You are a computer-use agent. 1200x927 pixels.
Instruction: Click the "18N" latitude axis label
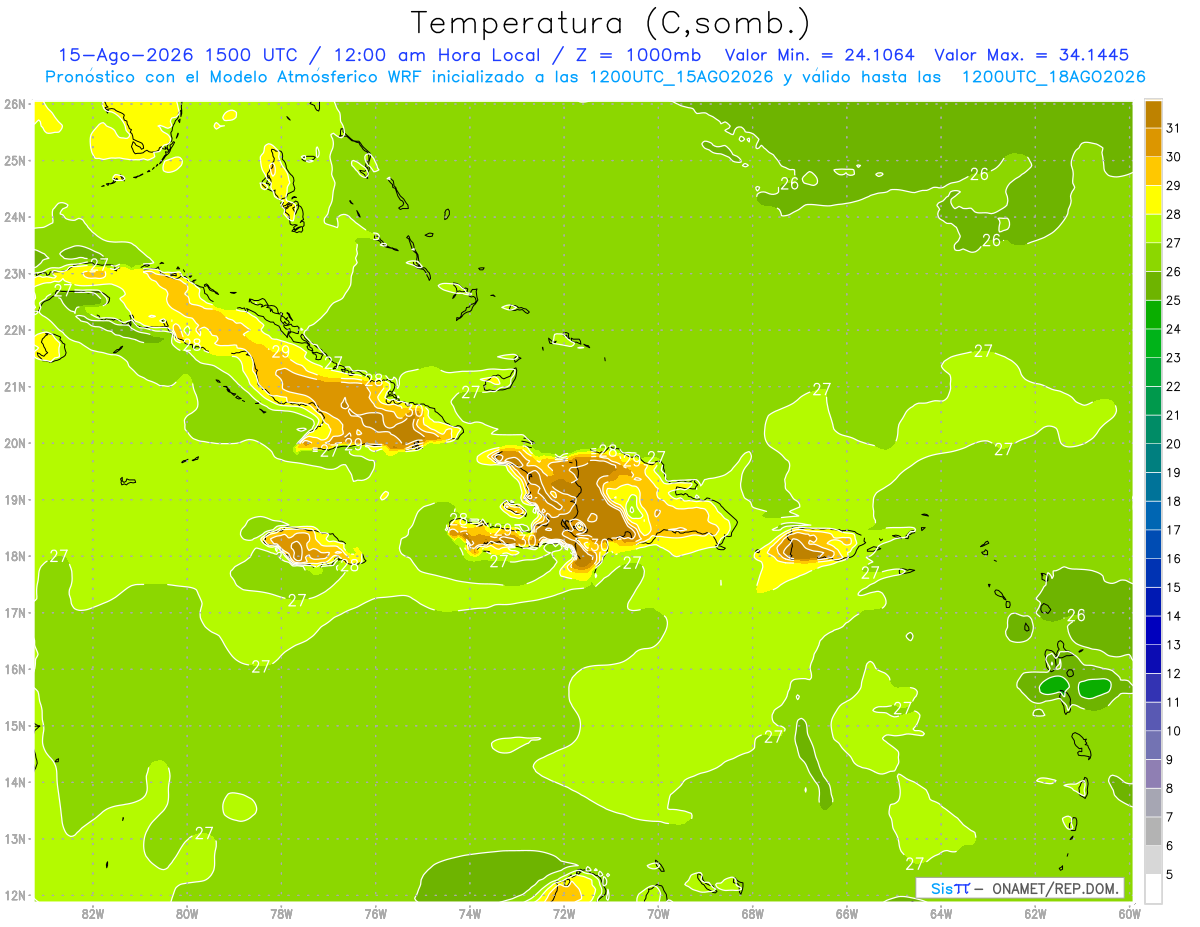click(x=15, y=556)
